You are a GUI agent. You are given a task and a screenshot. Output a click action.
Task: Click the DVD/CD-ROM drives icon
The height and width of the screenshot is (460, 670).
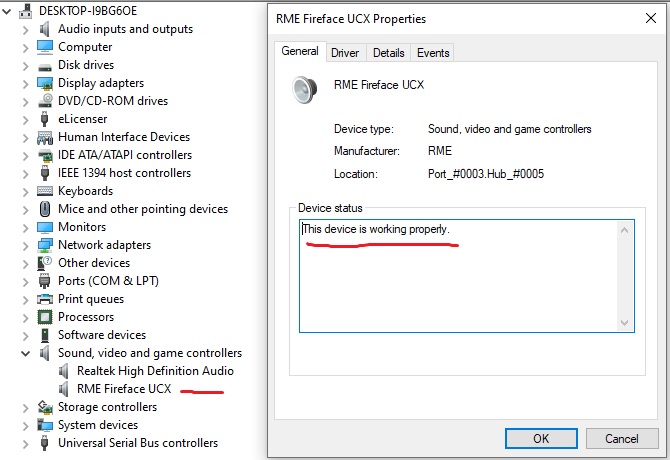pyautogui.click(x=45, y=101)
